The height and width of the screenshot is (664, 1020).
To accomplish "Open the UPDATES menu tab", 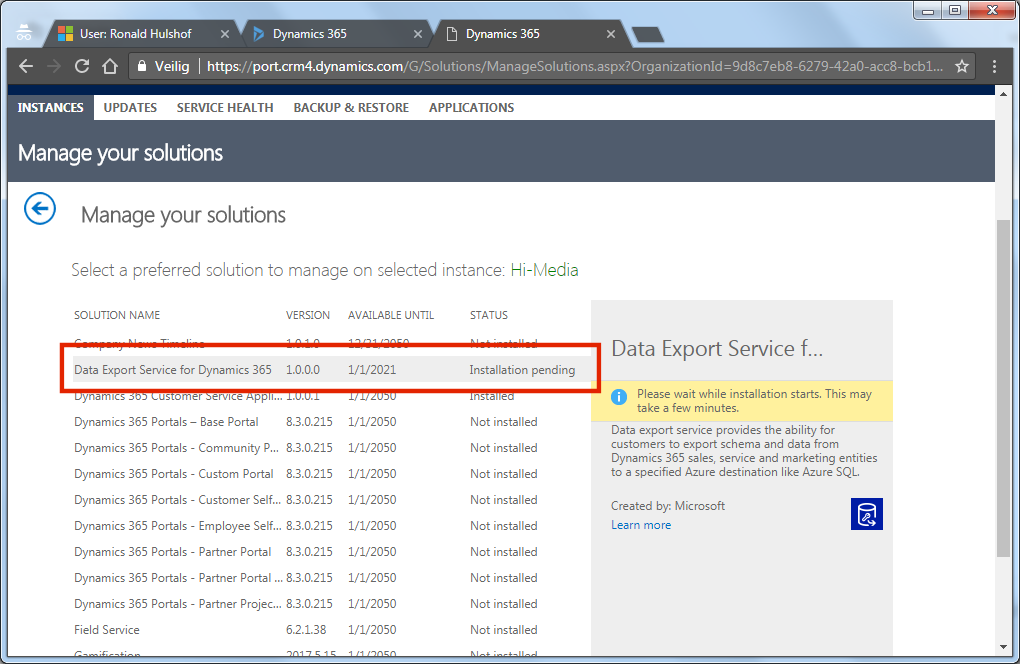I will coord(130,107).
